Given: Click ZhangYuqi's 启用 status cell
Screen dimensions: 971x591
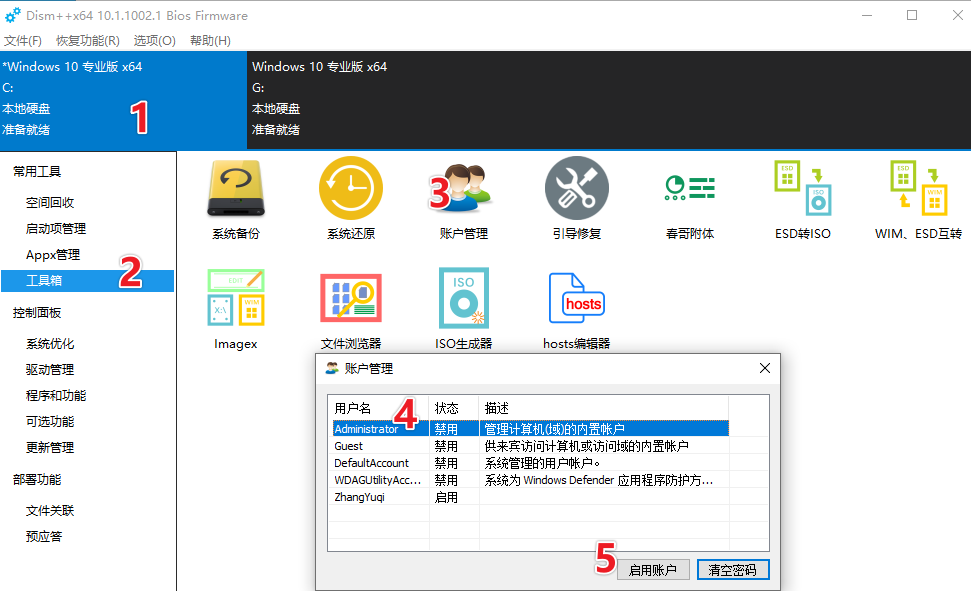Looking at the screenshot, I should [x=446, y=497].
